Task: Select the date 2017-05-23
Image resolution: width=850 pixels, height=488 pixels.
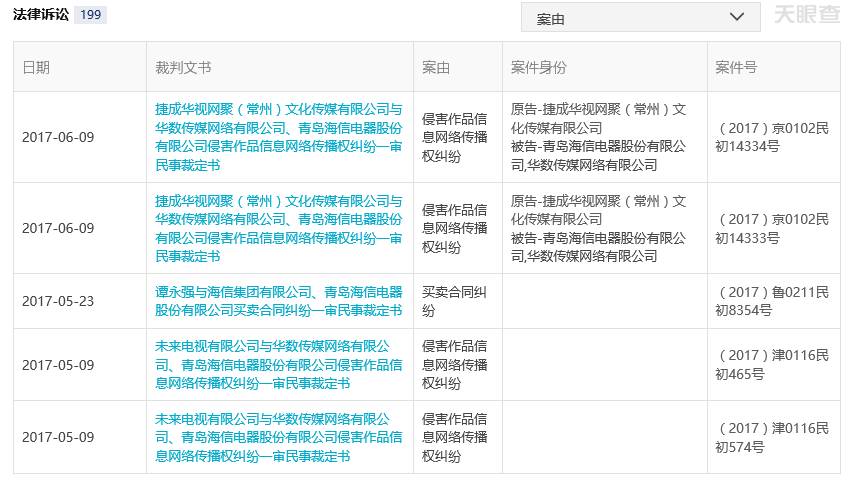Action: 58,301
